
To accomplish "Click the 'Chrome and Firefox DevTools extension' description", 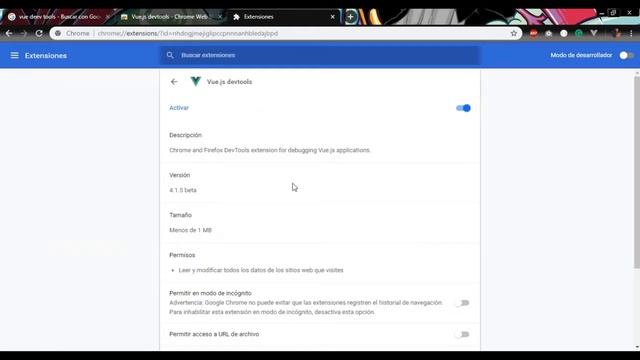I will (270, 150).
